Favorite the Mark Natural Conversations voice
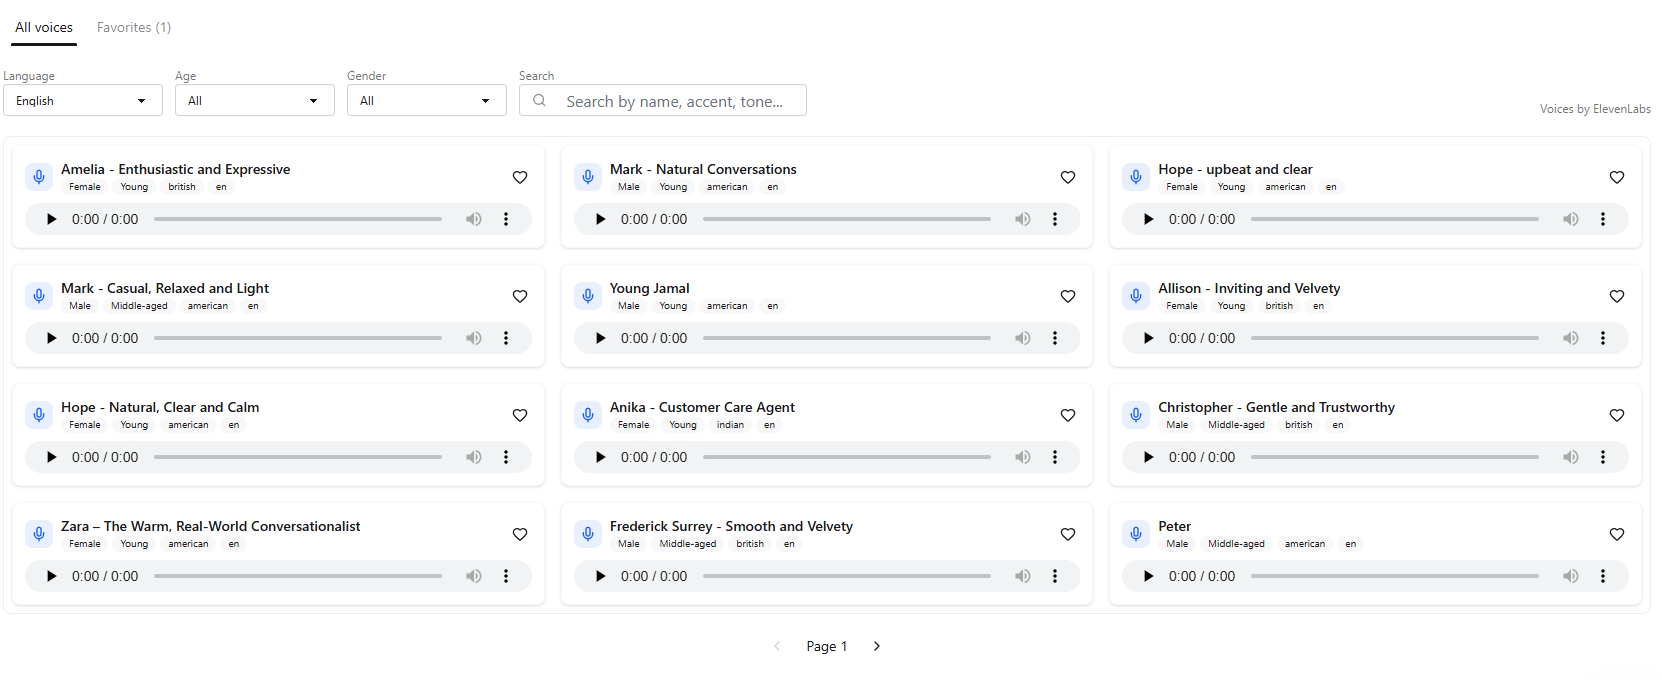1662x680 pixels. pyautogui.click(x=1067, y=177)
